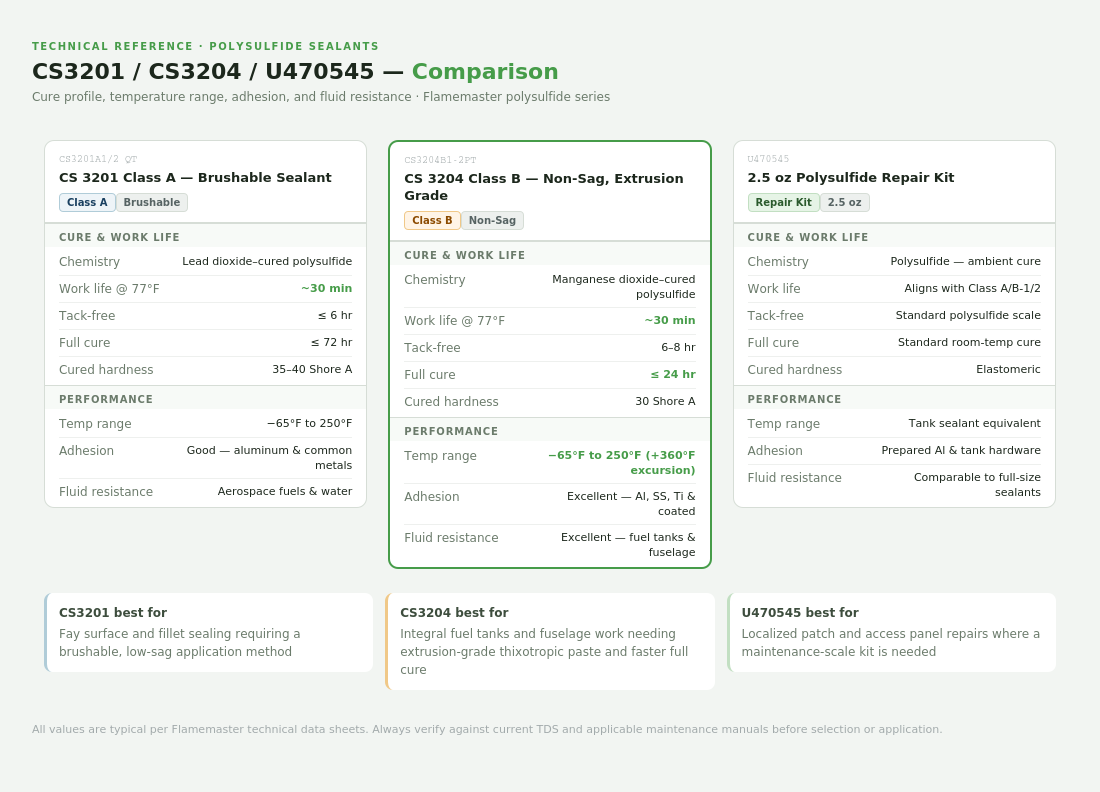This screenshot has width=1100, height=792.
Task: Click the 'Class B' badge
Action: [432, 220]
